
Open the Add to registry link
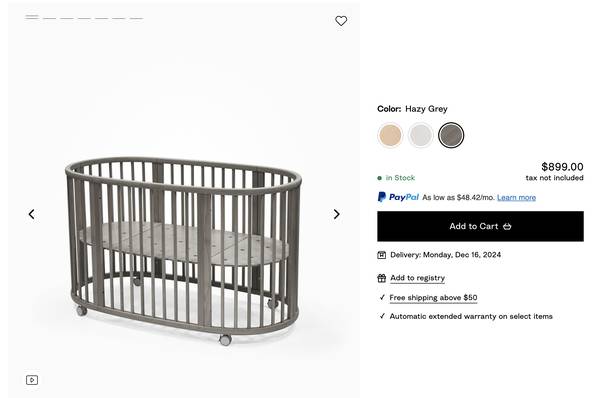417,278
